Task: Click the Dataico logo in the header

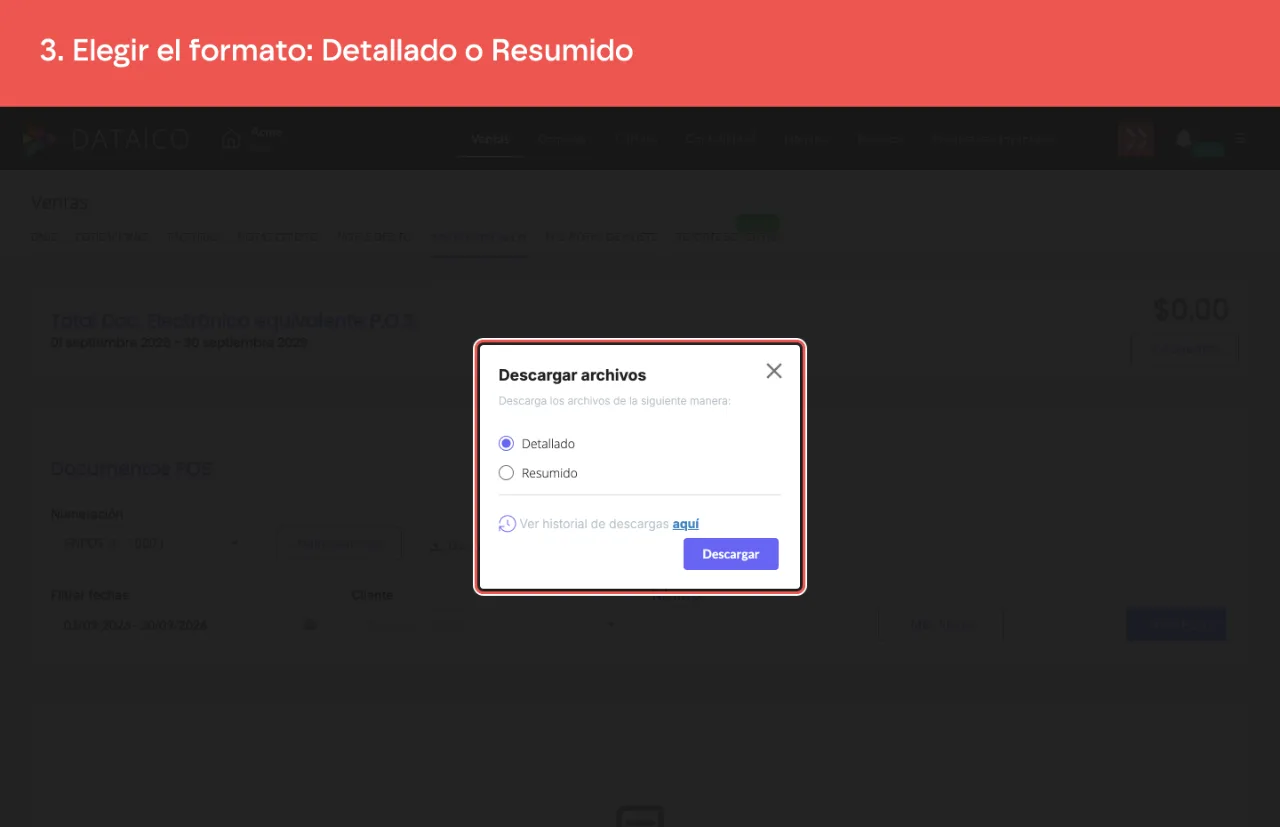Action: 106,139
